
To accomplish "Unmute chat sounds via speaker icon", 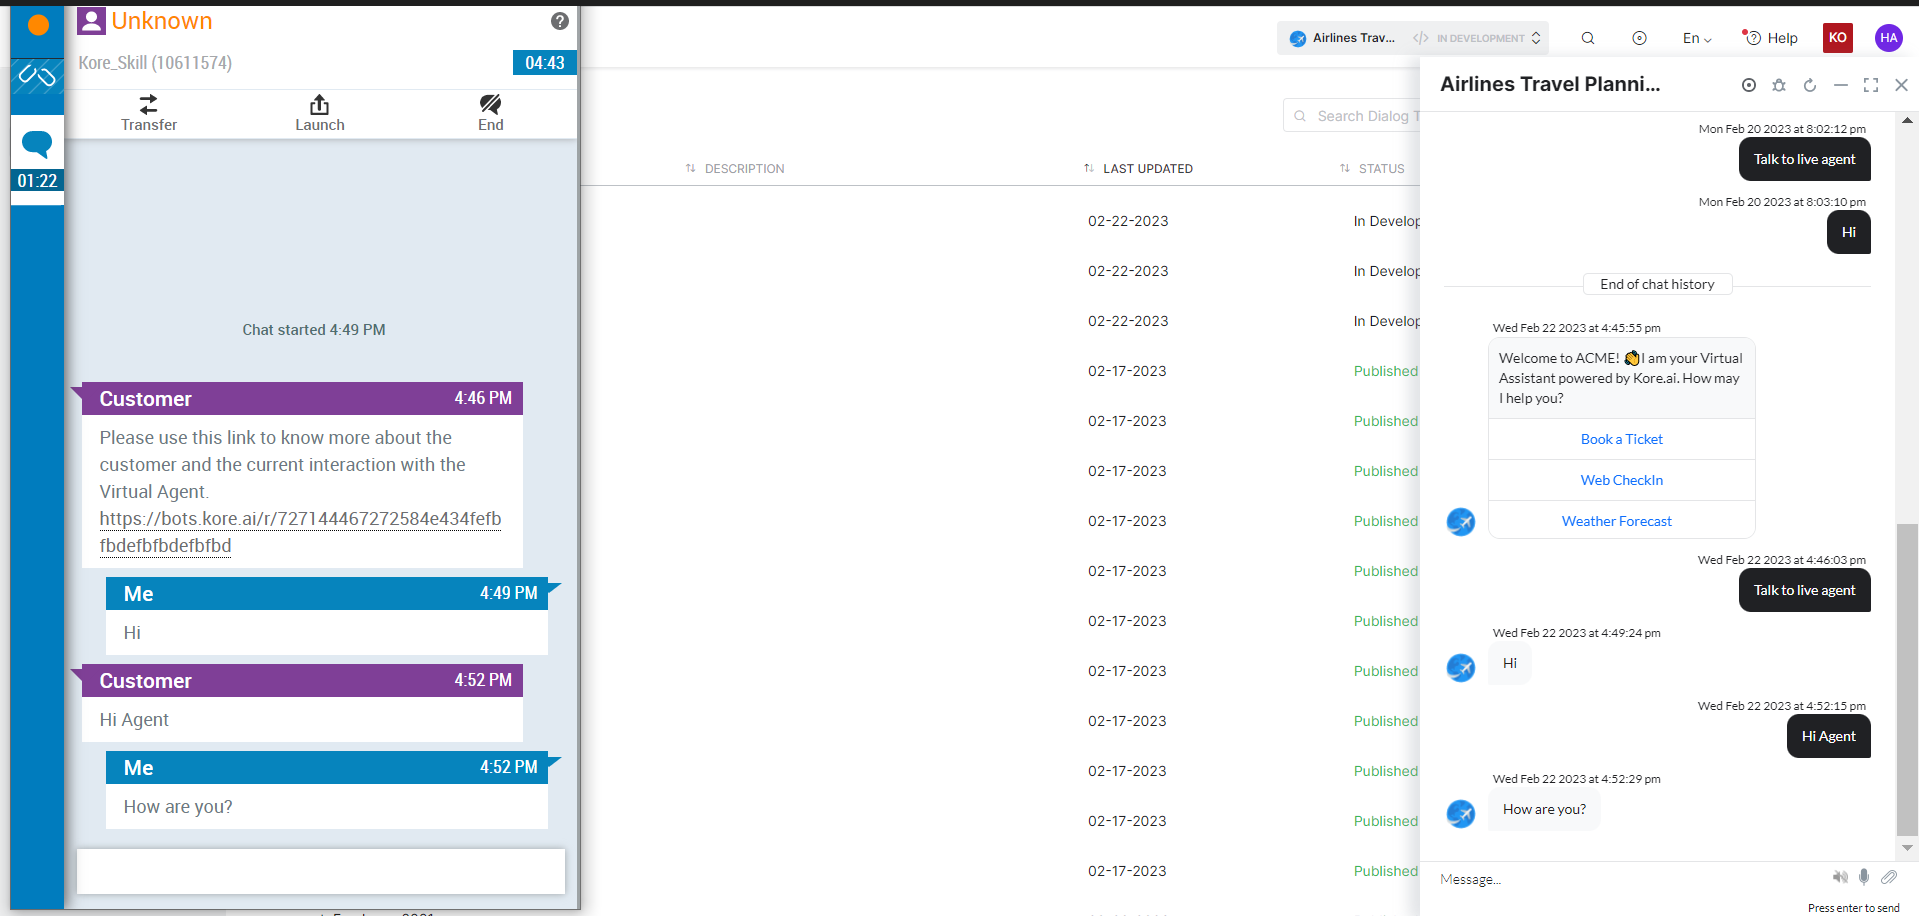I will [1840, 877].
